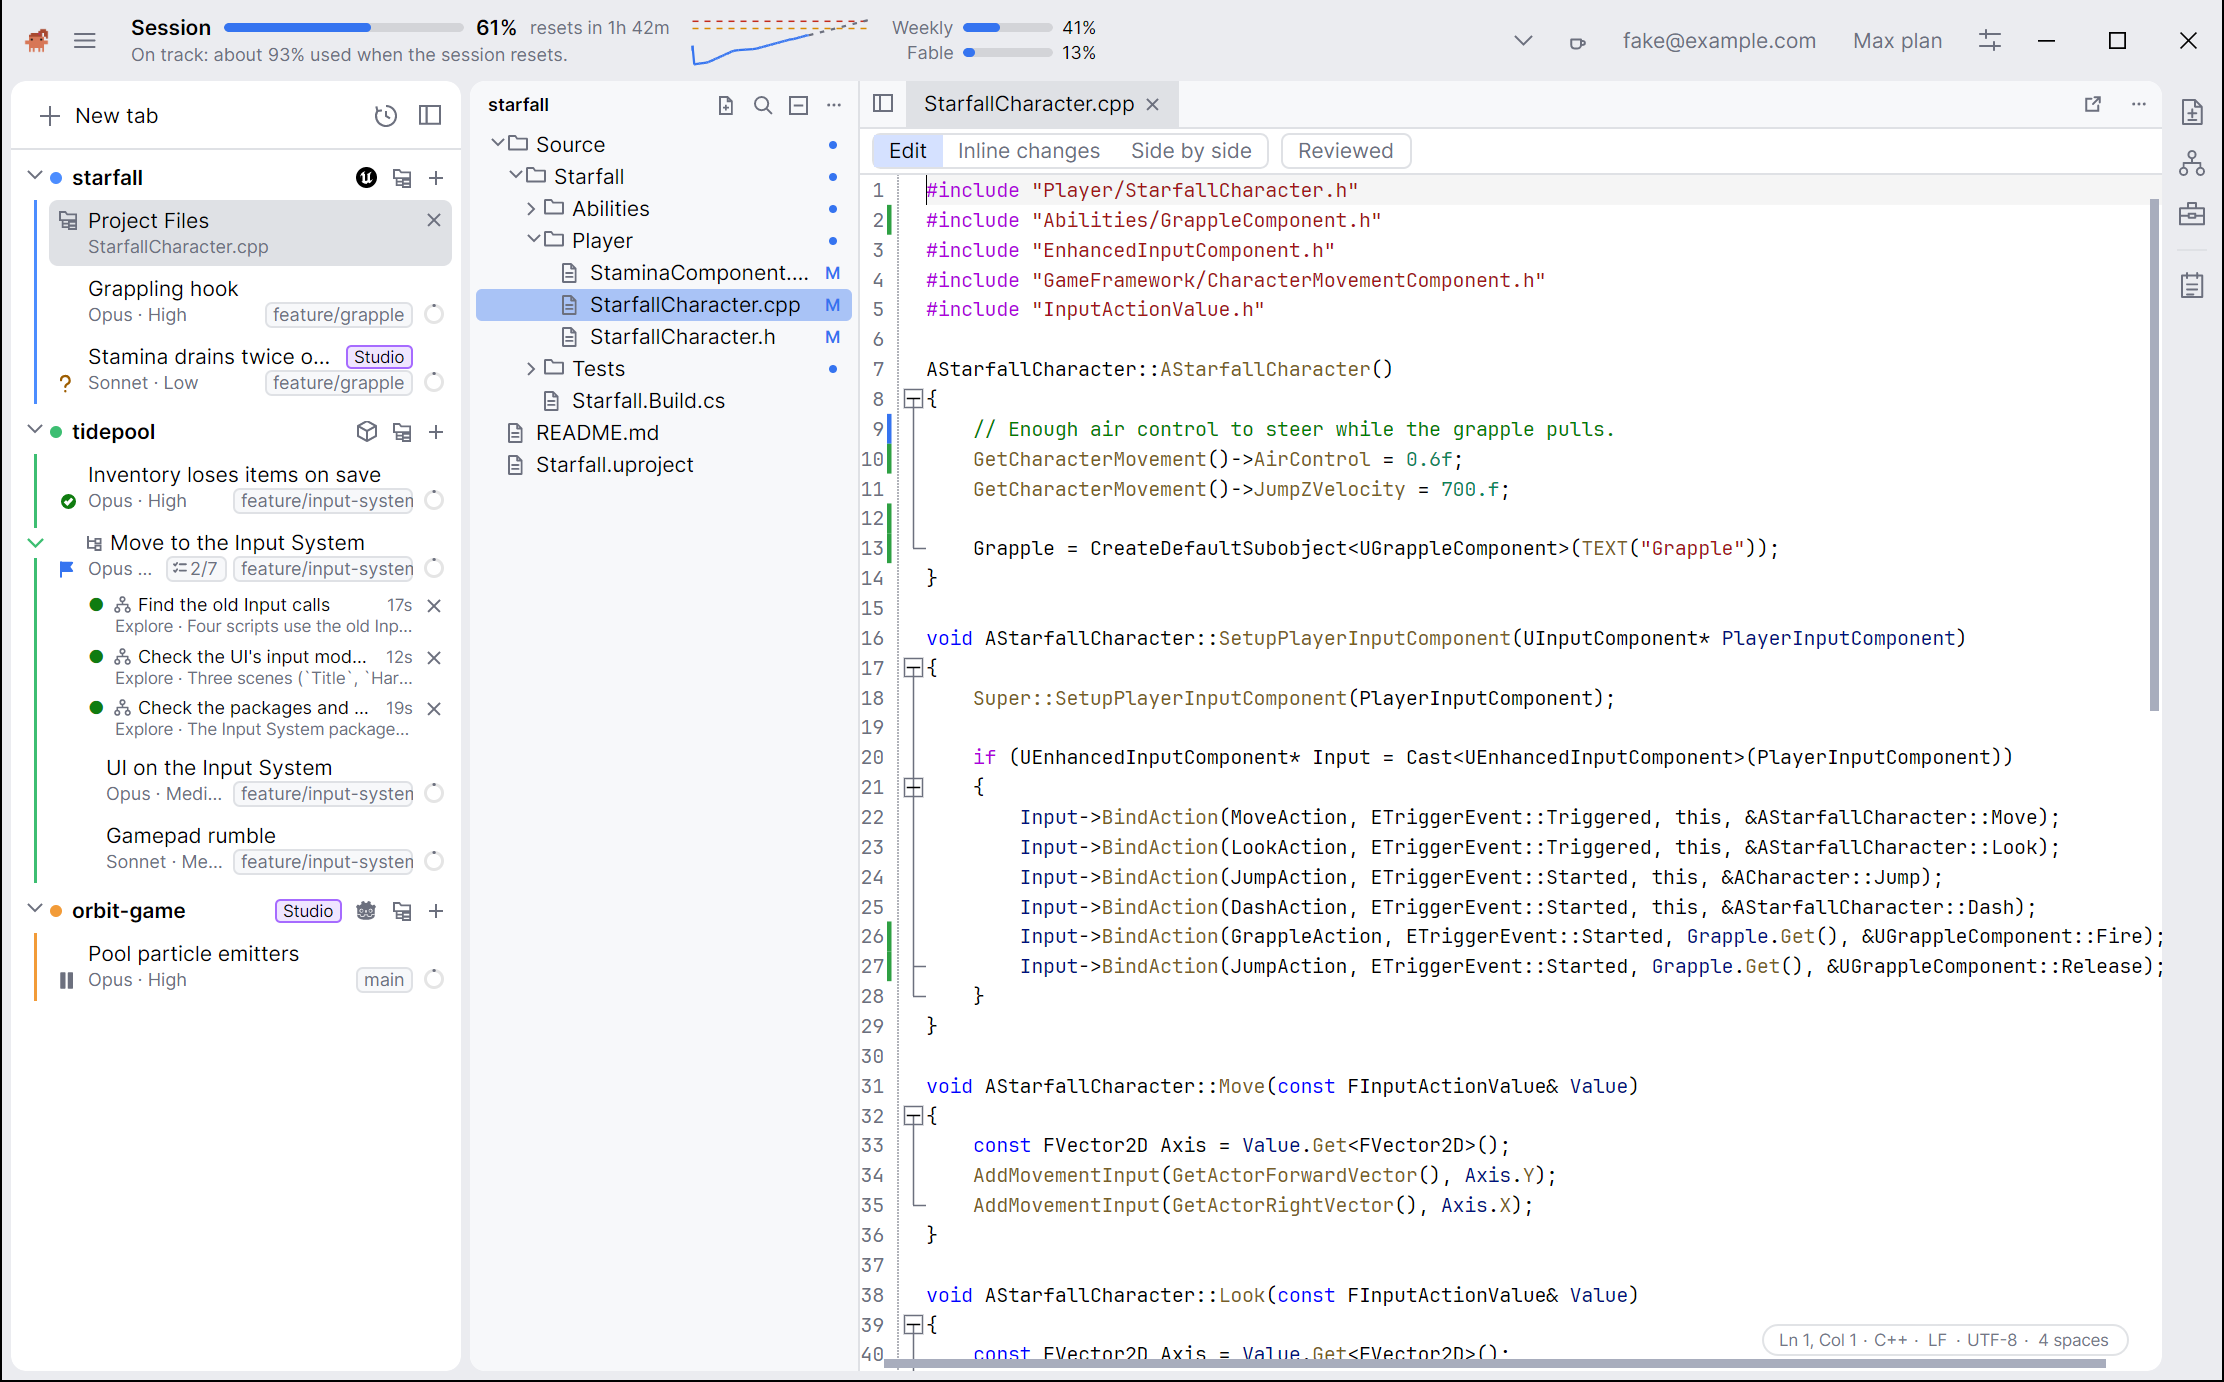Toggle file tree panel left of editor tab

883,103
